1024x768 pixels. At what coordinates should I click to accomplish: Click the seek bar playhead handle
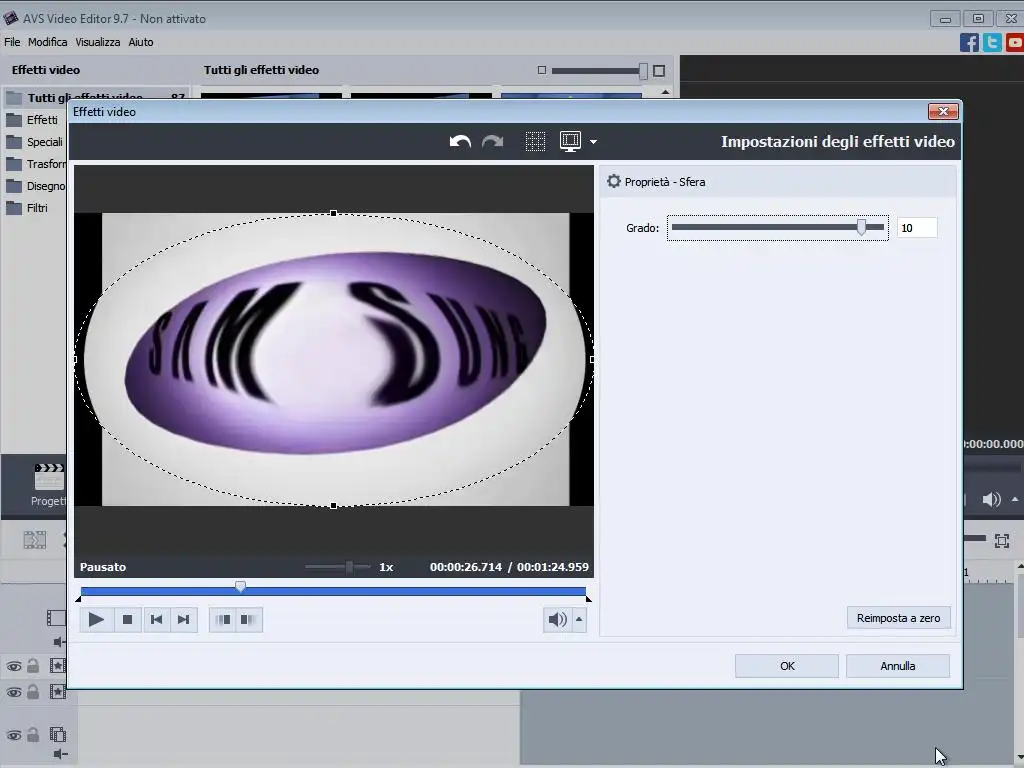coord(240,586)
